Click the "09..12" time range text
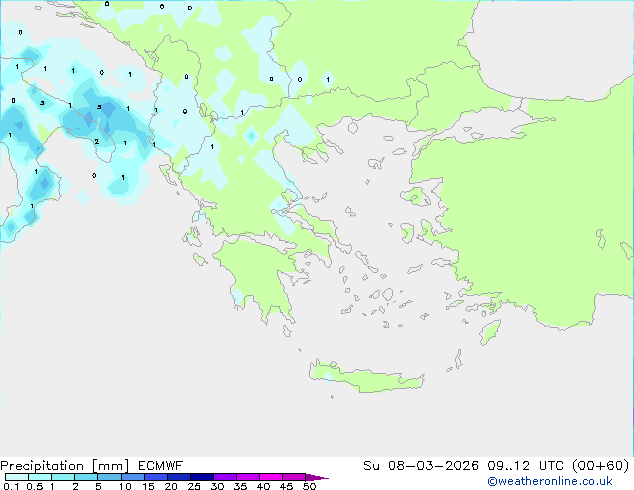The height and width of the screenshot is (490, 634). point(508,466)
